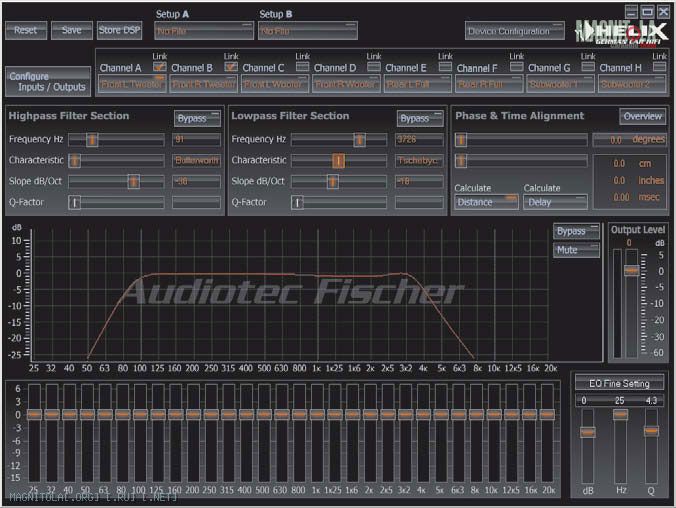Click the Output Level fader handle
Viewport: 676px width, 508px height.
[632, 270]
